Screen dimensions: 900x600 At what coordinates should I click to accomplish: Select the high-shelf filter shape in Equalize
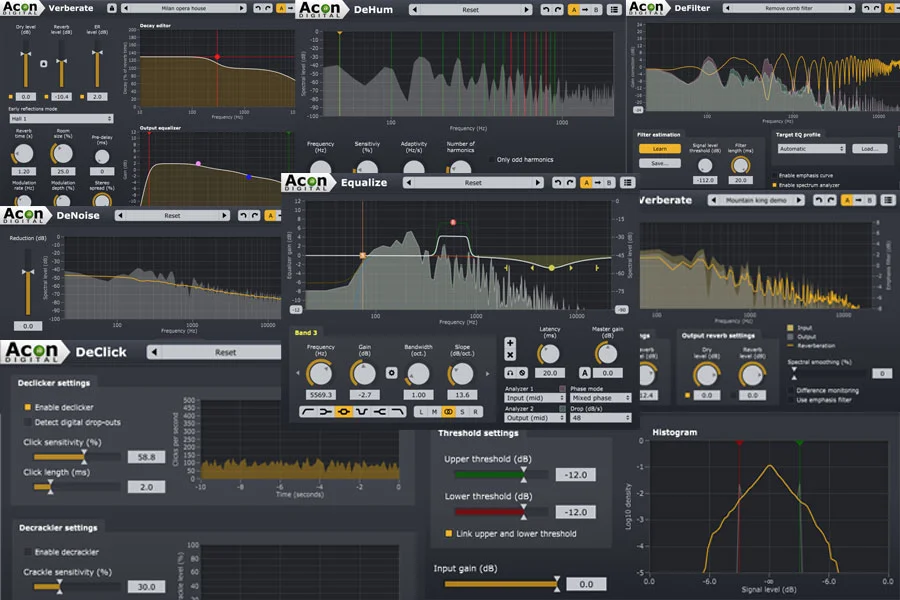[379, 412]
